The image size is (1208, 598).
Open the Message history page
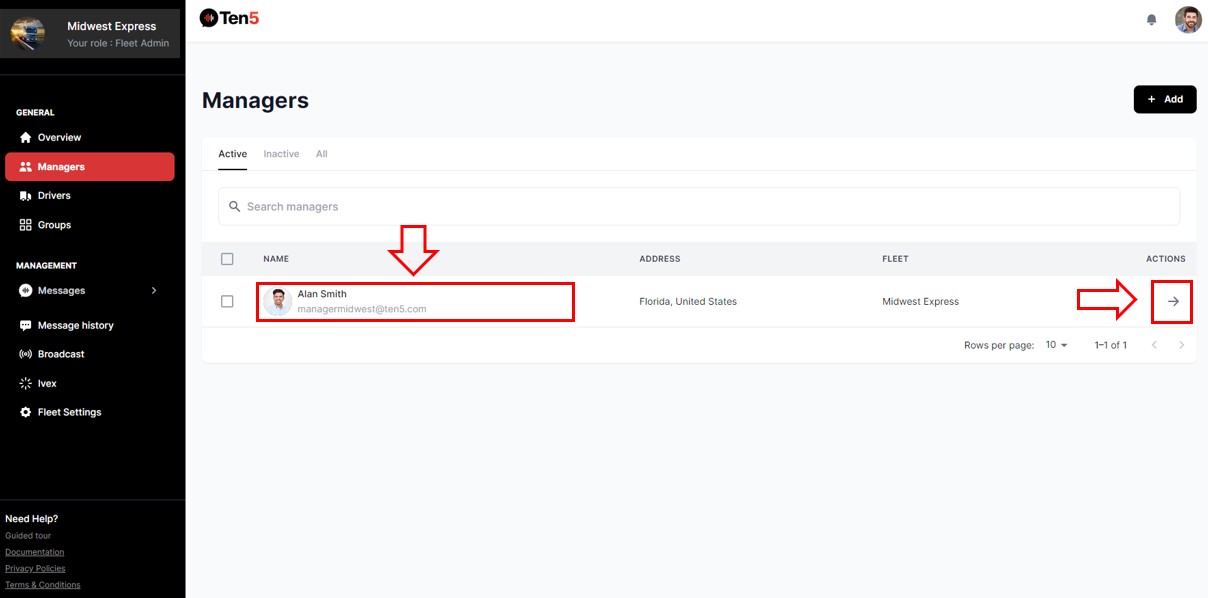pyautogui.click(x=75, y=325)
